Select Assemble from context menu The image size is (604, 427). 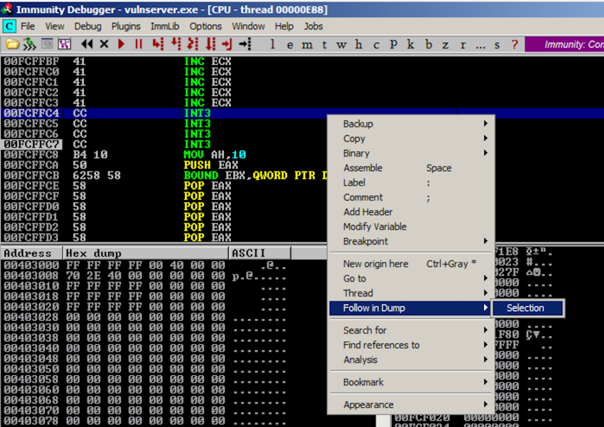pos(362,168)
